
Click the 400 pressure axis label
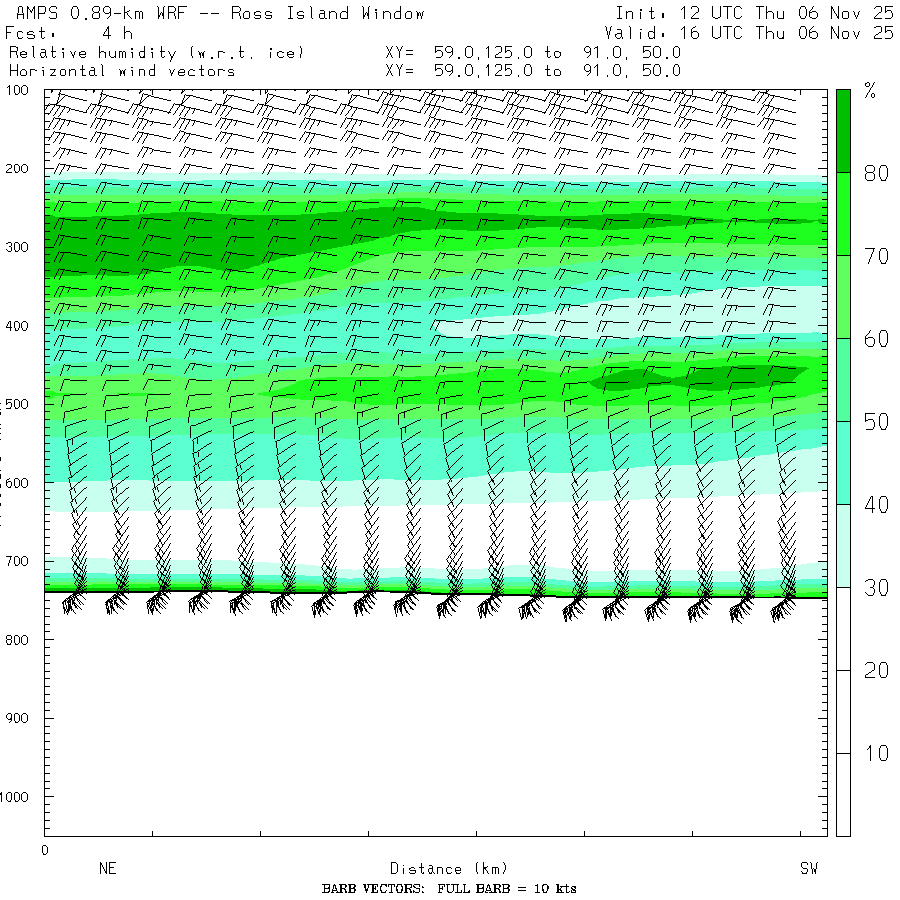point(17,326)
